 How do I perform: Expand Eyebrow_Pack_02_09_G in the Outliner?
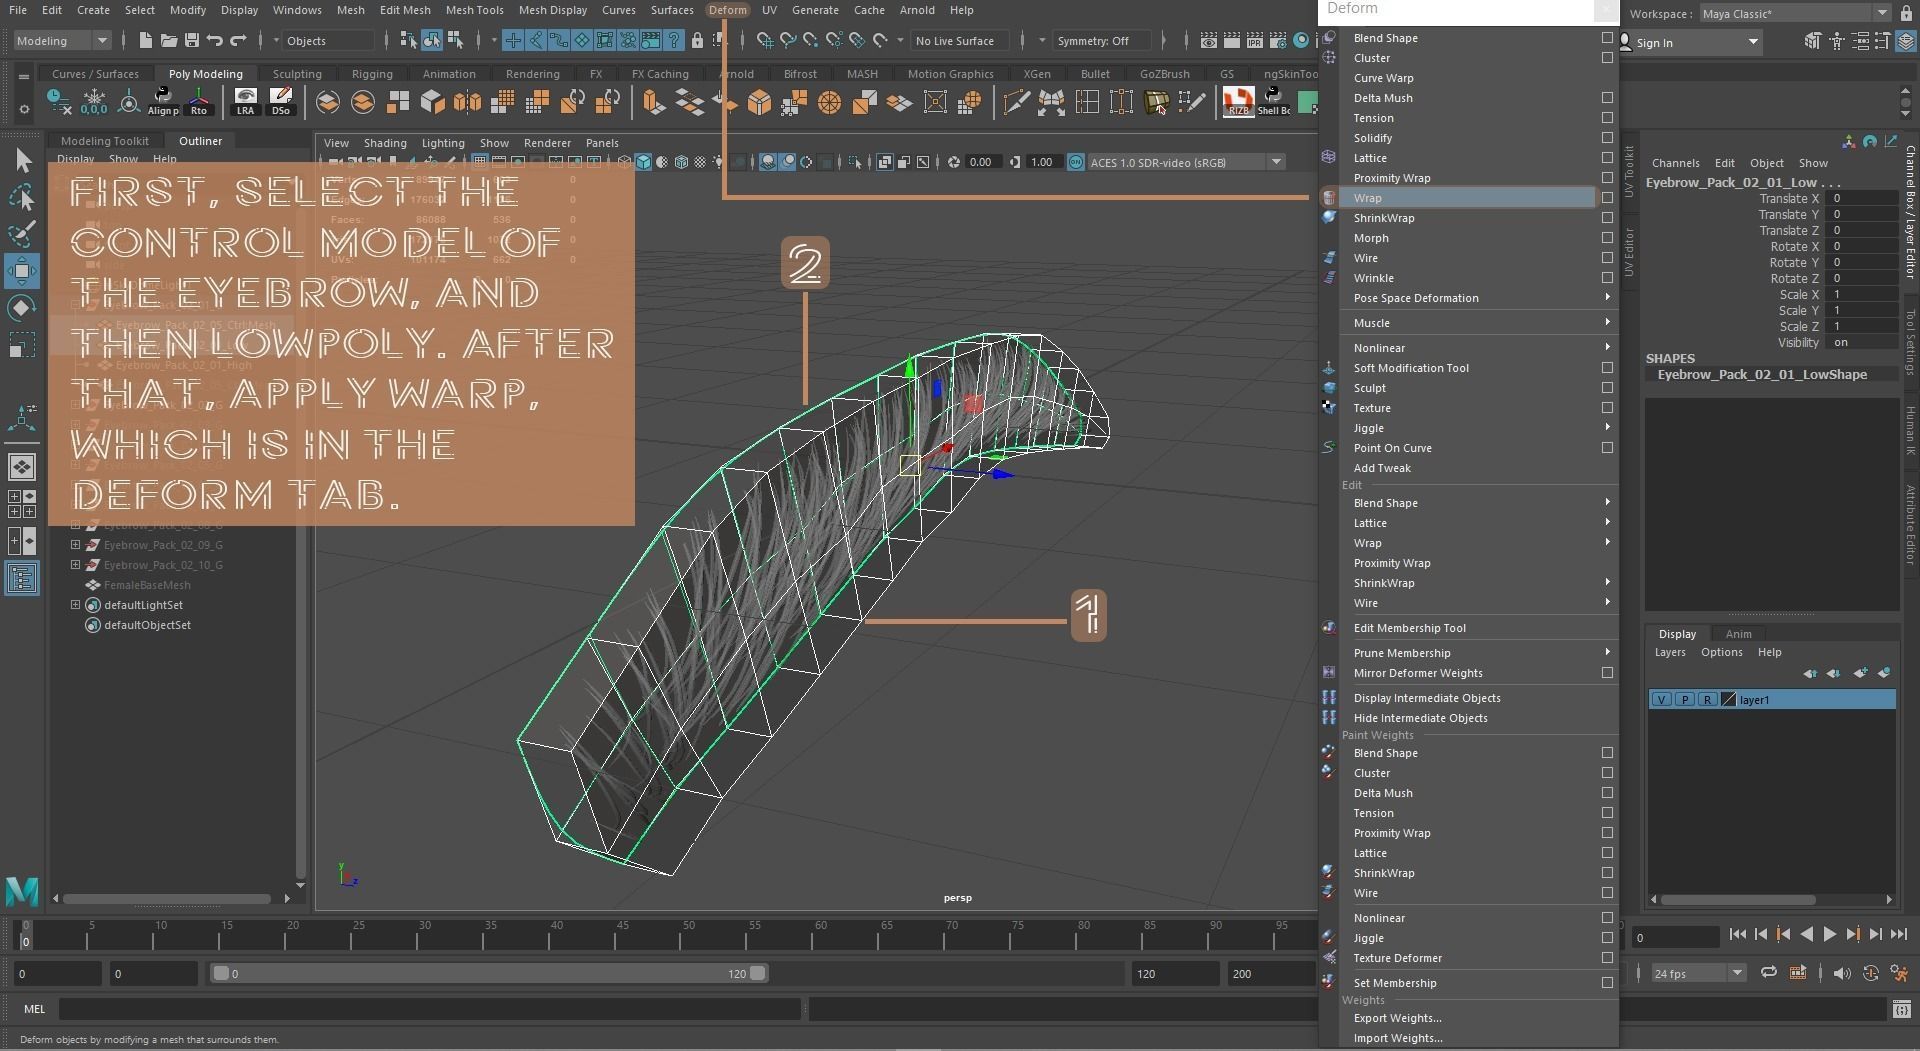pyautogui.click(x=75, y=545)
